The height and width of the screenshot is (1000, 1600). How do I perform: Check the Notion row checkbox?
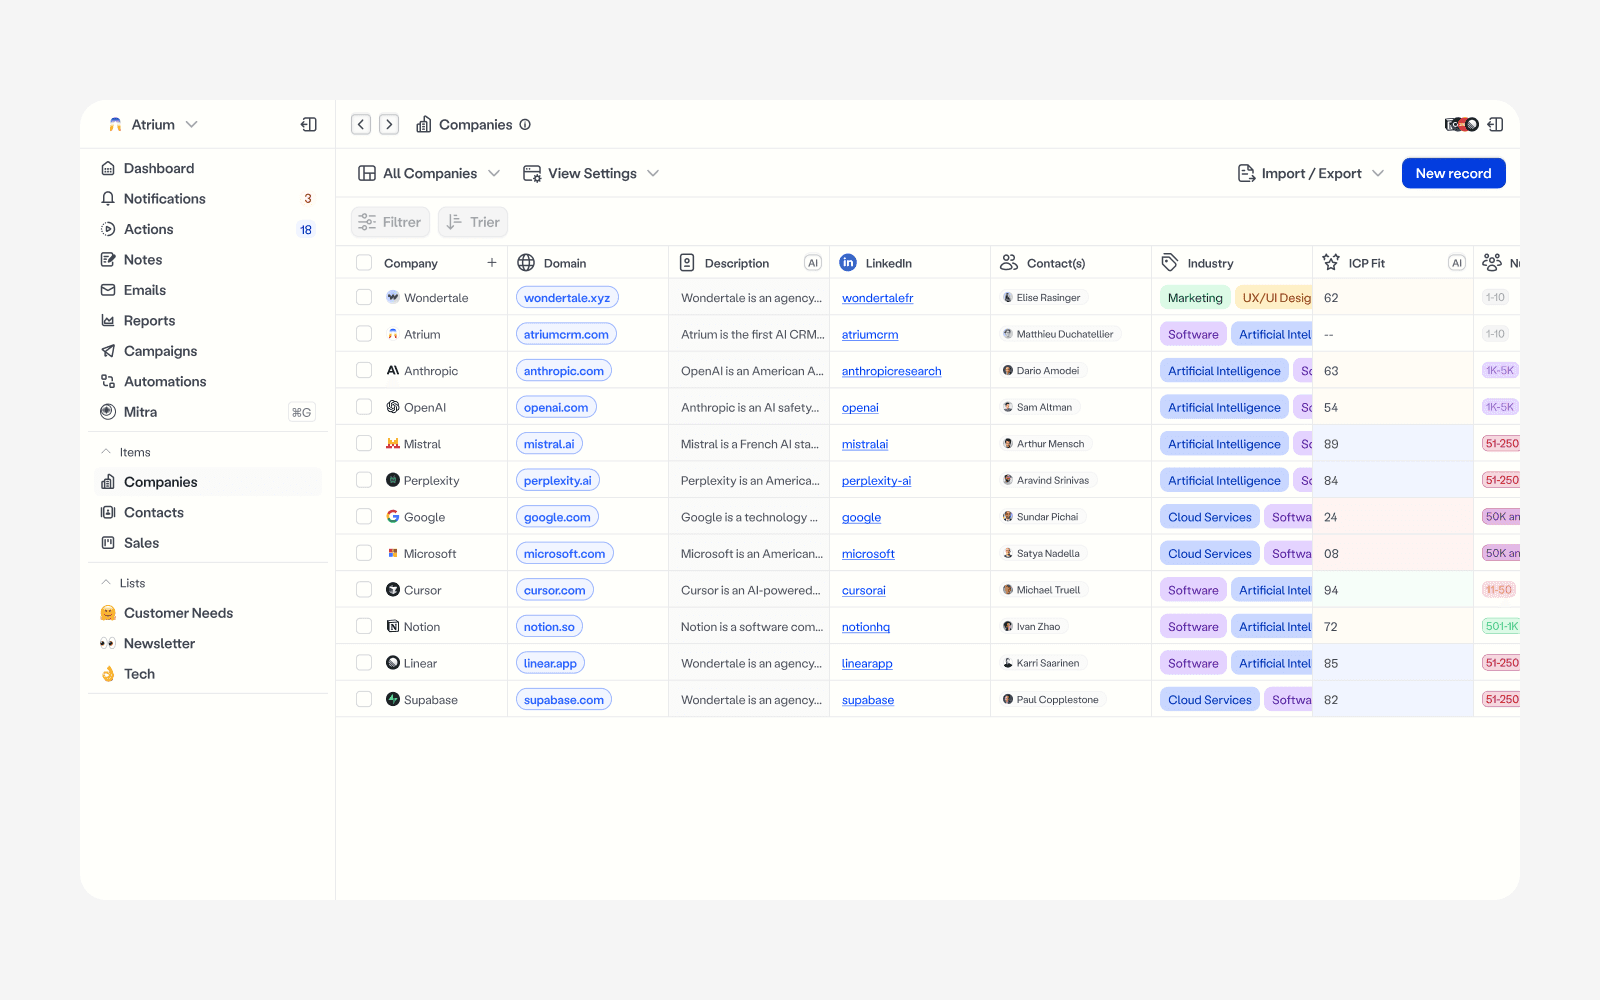click(364, 627)
